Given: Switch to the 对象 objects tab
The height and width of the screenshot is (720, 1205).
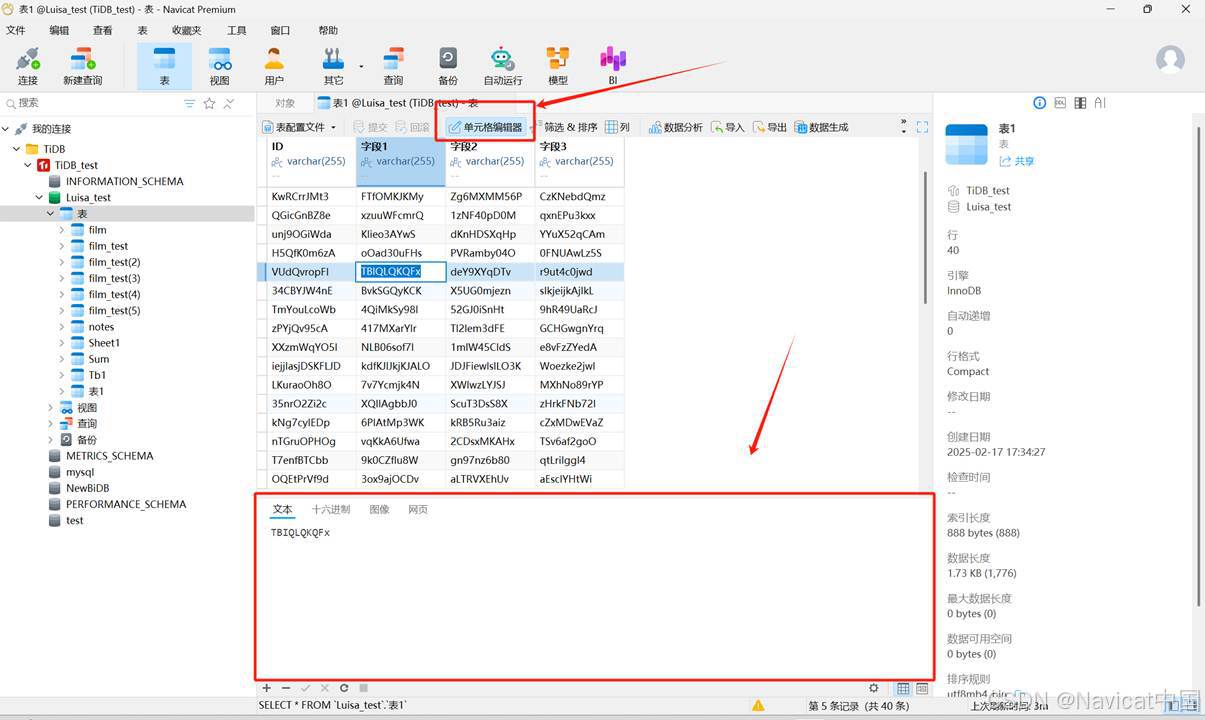Looking at the screenshot, I should pyautogui.click(x=285, y=103).
